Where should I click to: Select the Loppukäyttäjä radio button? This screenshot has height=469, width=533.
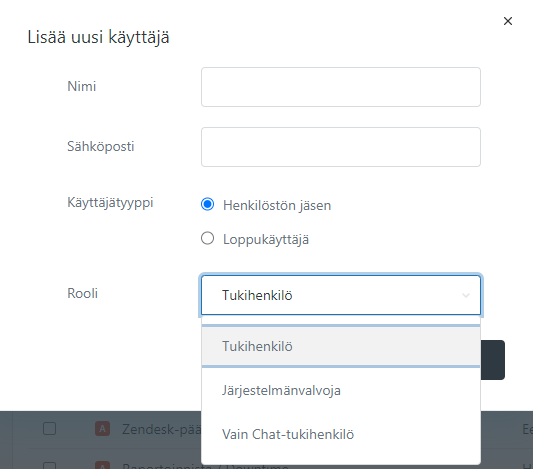207,238
